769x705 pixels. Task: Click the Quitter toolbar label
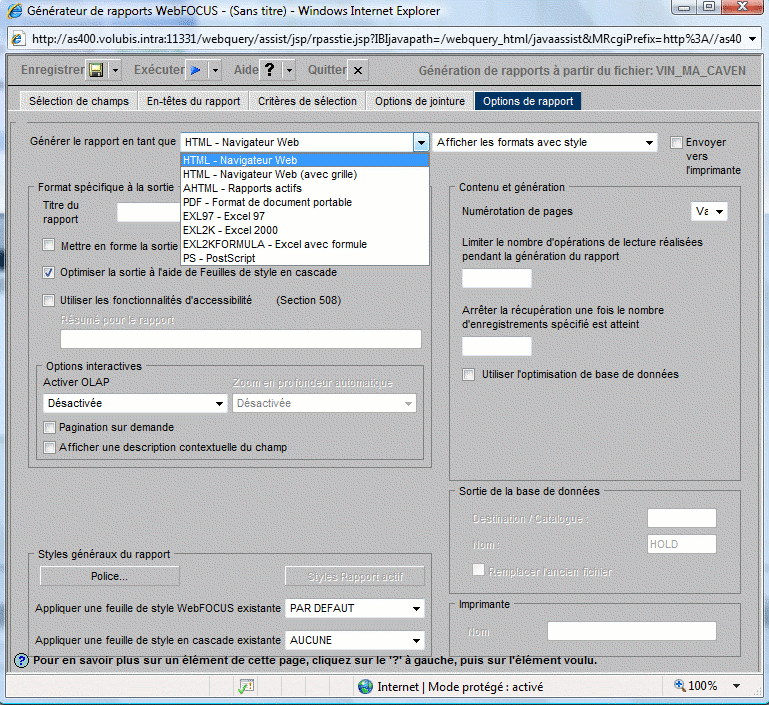coord(327,70)
